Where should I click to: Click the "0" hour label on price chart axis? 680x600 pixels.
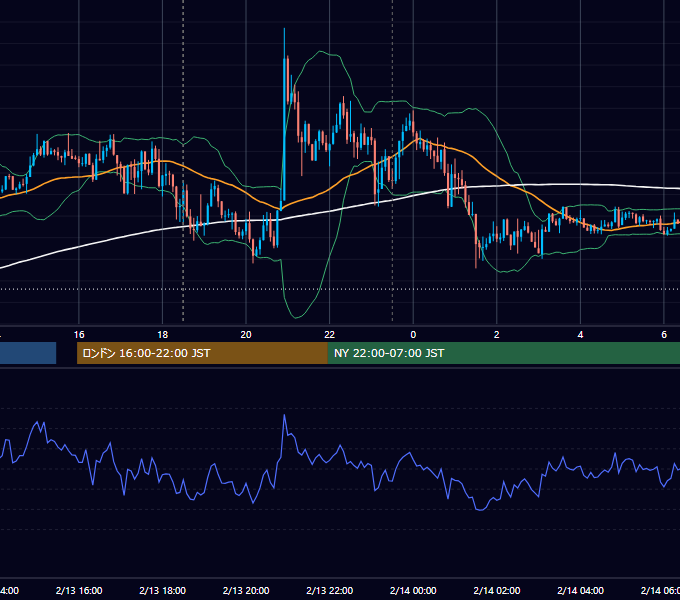[413, 335]
